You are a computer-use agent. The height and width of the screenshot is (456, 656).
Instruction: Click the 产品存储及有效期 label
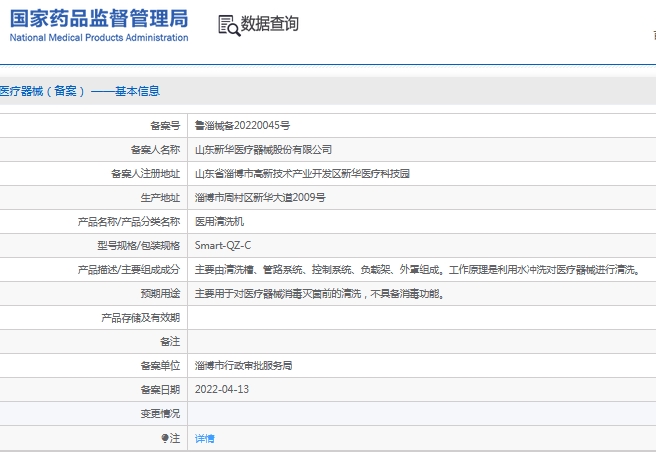tap(141, 318)
